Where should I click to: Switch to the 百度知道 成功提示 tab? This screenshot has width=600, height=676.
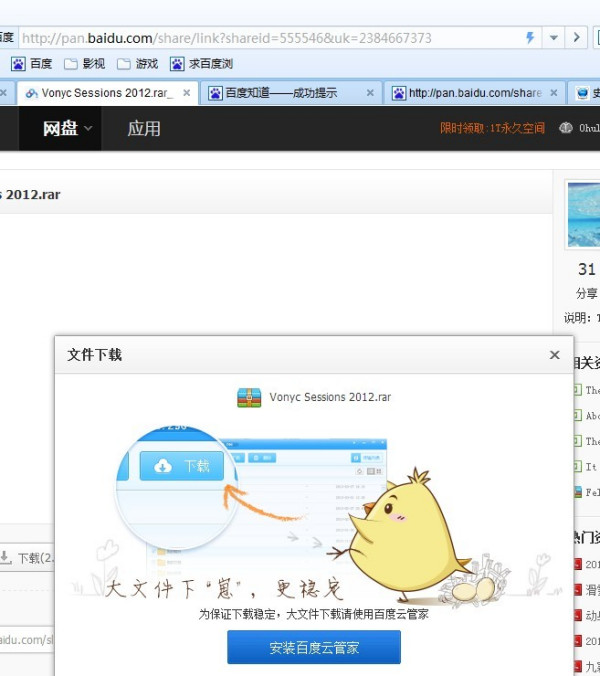pyautogui.click(x=280, y=93)
